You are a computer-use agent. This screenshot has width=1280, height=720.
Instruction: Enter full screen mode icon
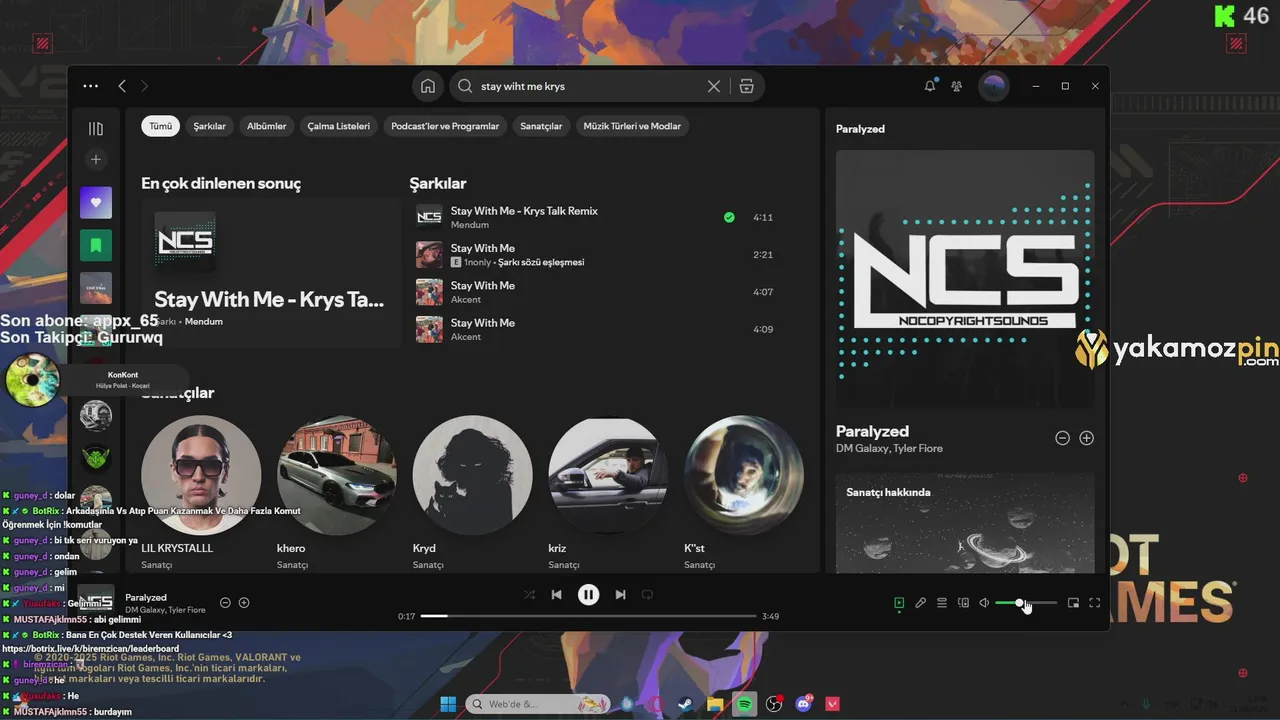pos(1094,603)
